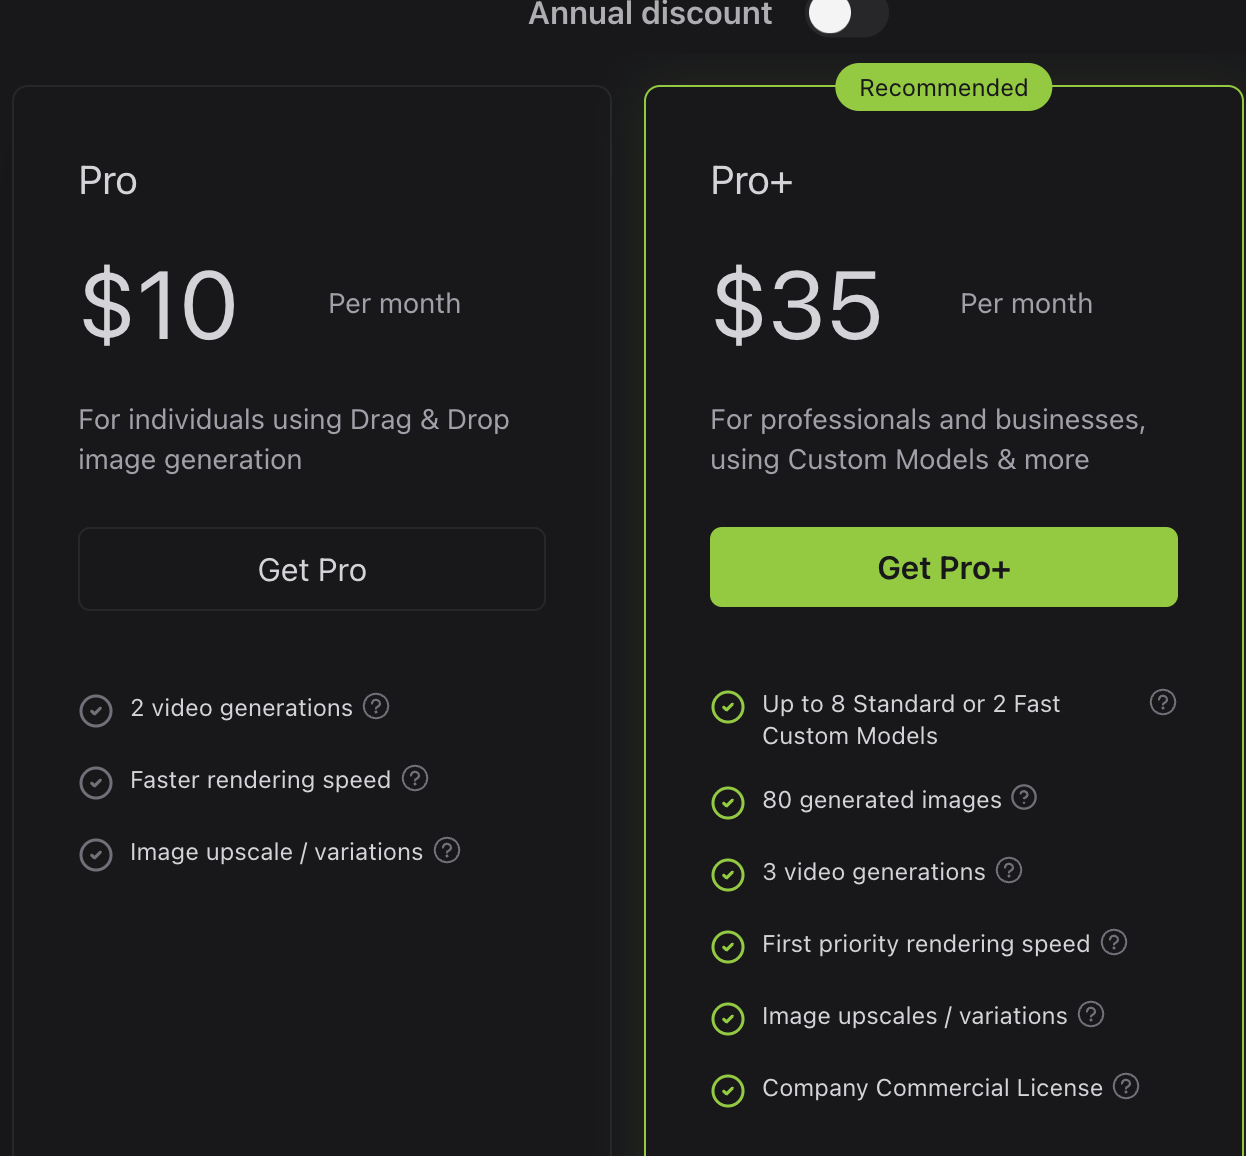Open help for Image upscales / variations

1091,1014
